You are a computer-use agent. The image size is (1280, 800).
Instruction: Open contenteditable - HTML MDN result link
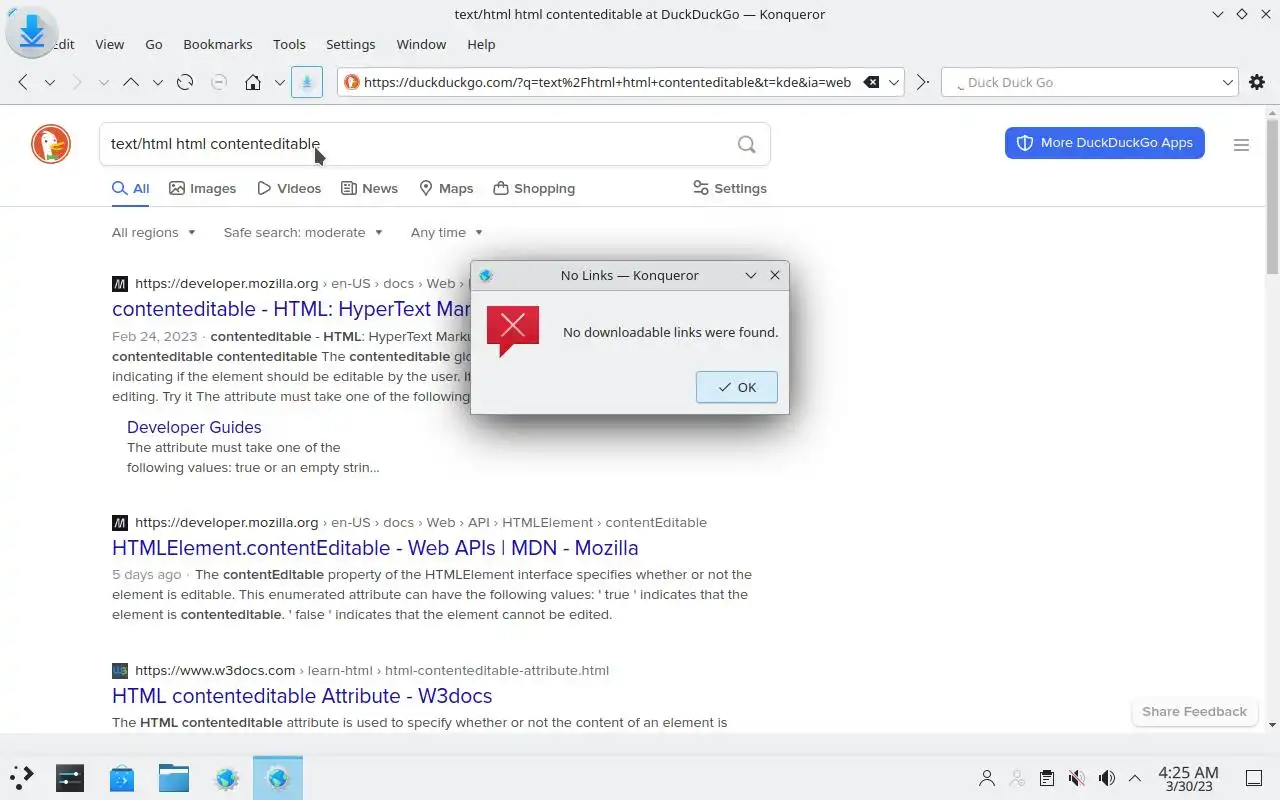291,308
